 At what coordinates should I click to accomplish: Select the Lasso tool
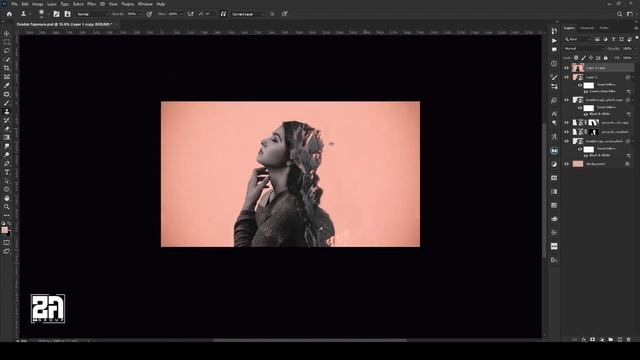[x=7, y=51]
